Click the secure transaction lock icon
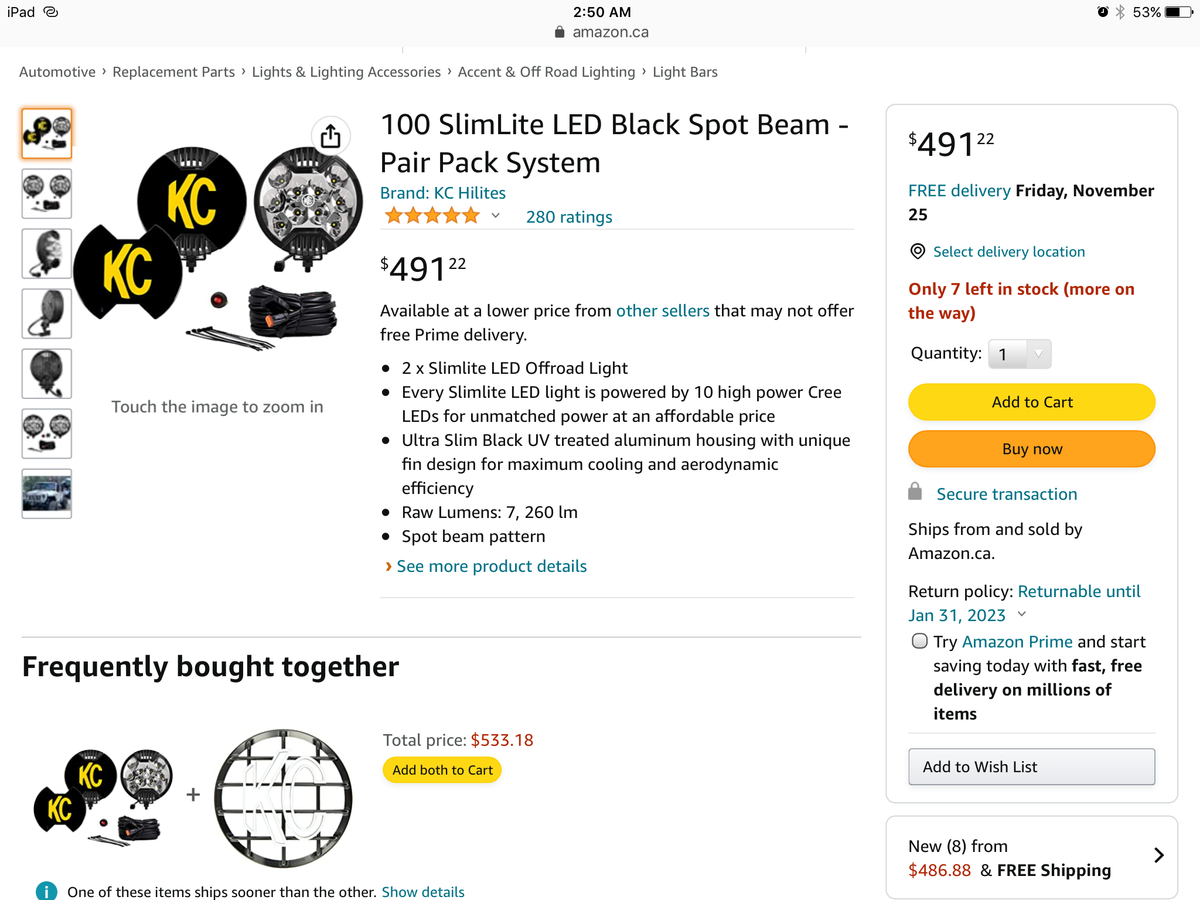1200x900 pixels. (x=914, y=492)
